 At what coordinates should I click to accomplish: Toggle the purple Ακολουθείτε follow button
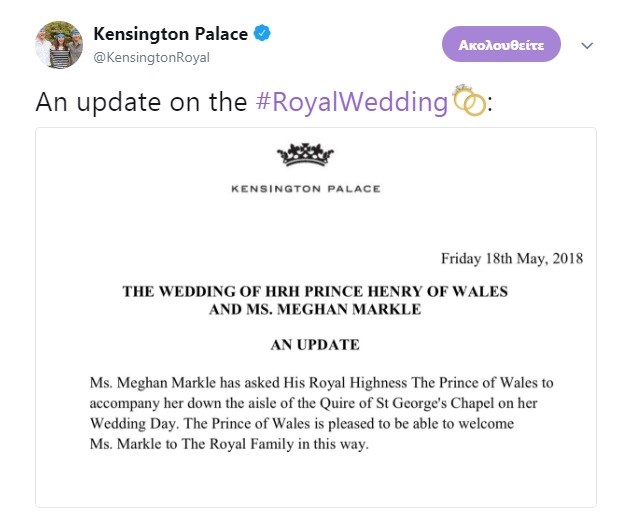coord(501,45)
